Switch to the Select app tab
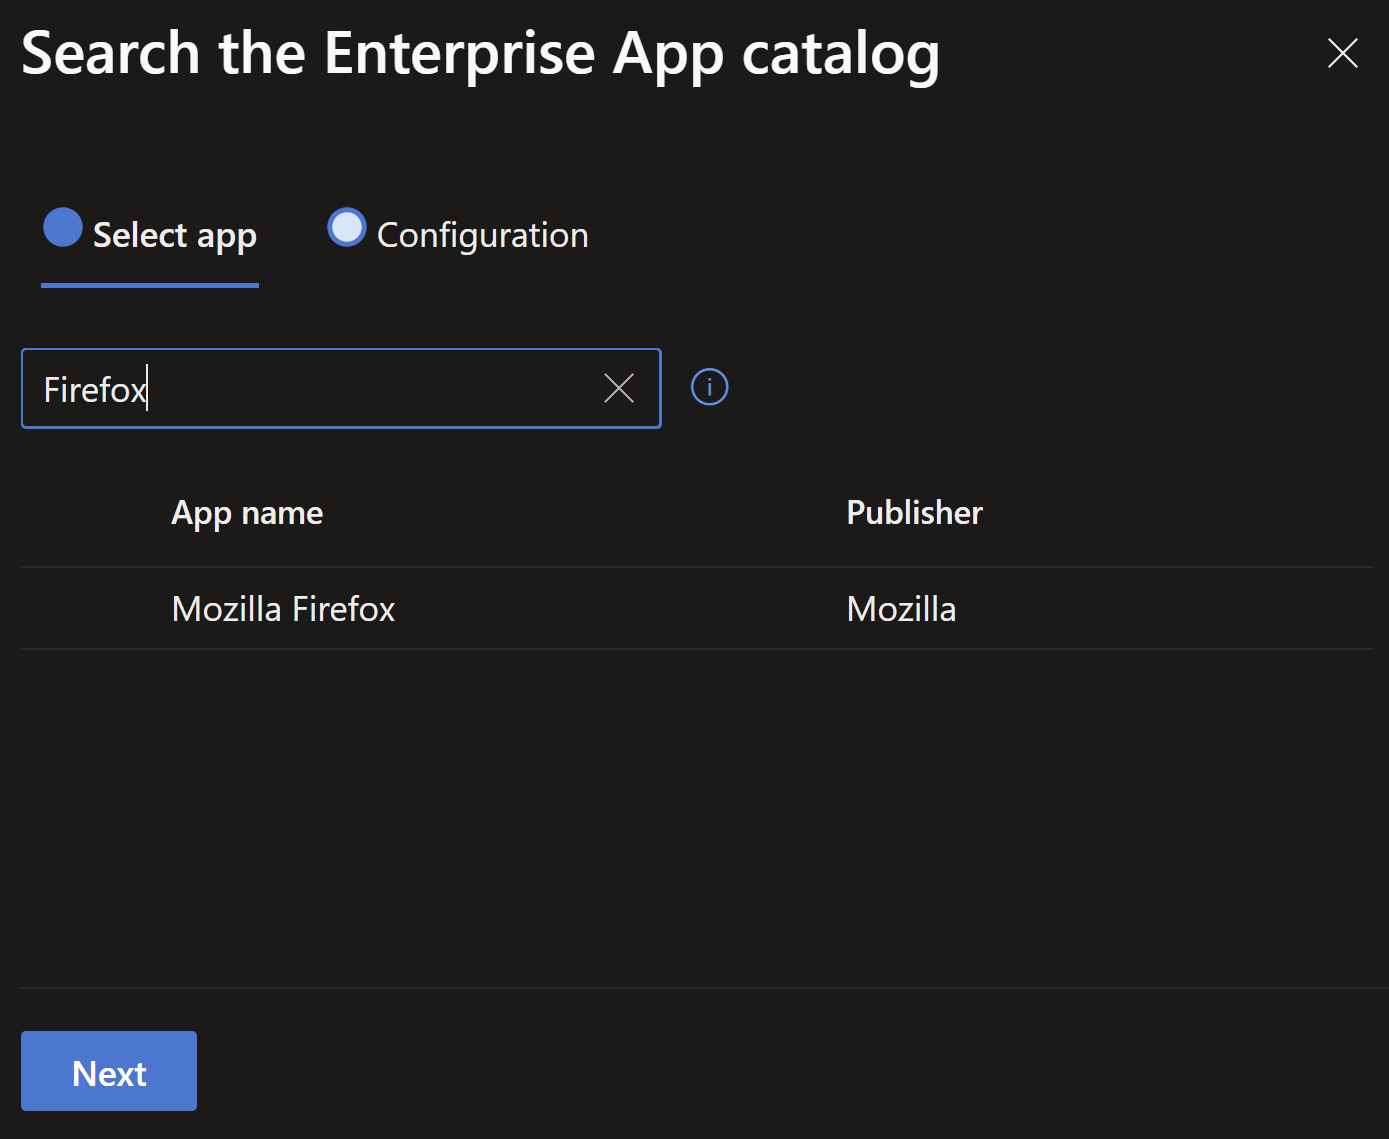 [150, 236]
